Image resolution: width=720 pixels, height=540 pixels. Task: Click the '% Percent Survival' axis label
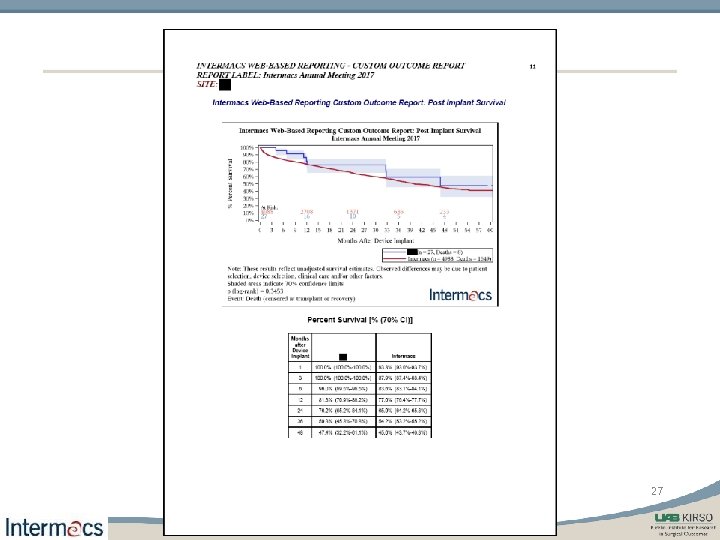(230, 183)
